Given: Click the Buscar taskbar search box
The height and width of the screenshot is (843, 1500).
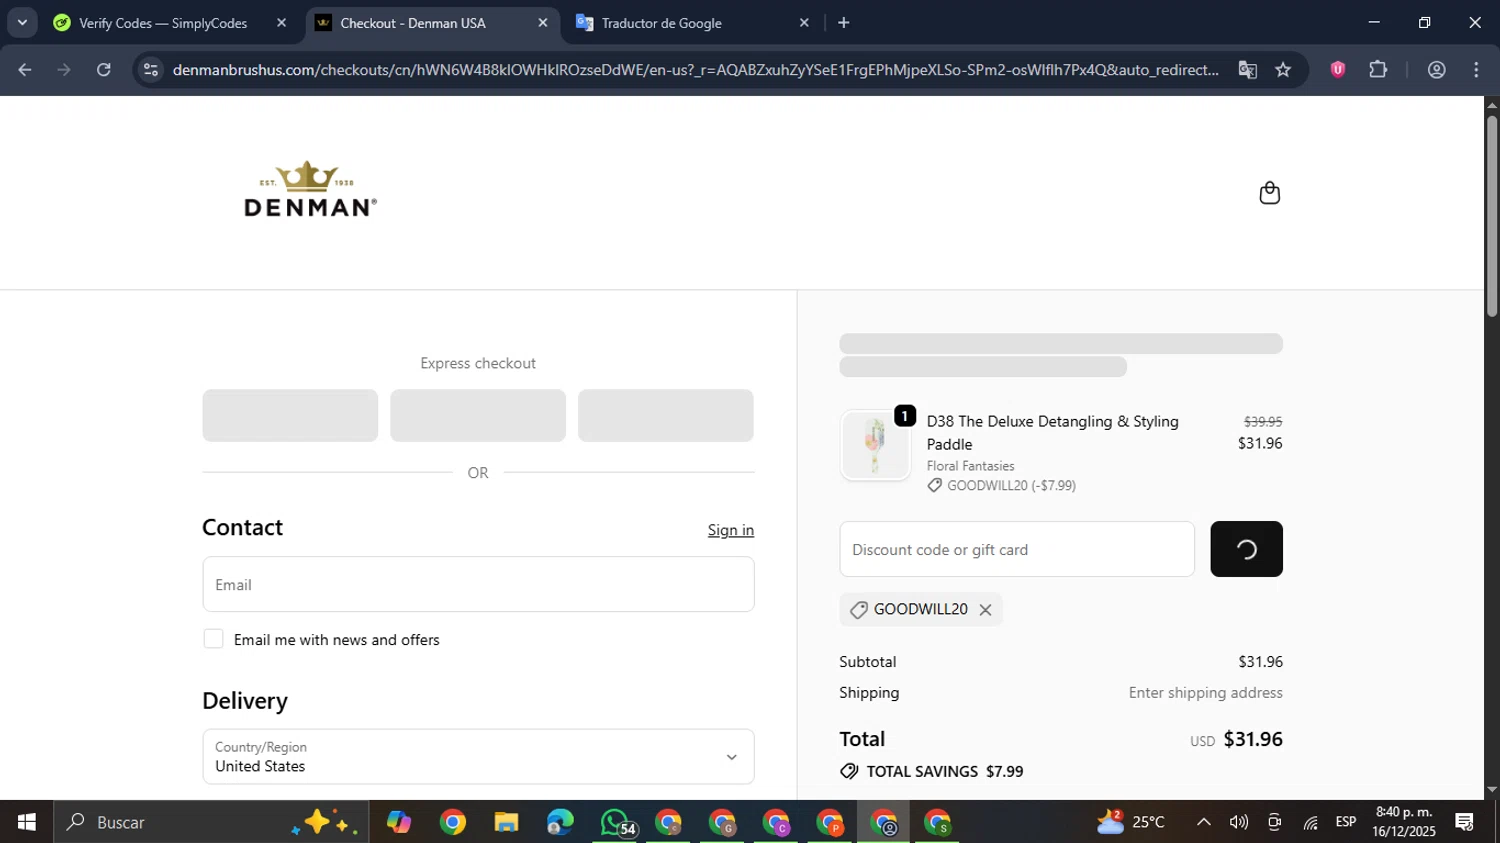Looking at the screenshot, I should (x=210, y=822).
